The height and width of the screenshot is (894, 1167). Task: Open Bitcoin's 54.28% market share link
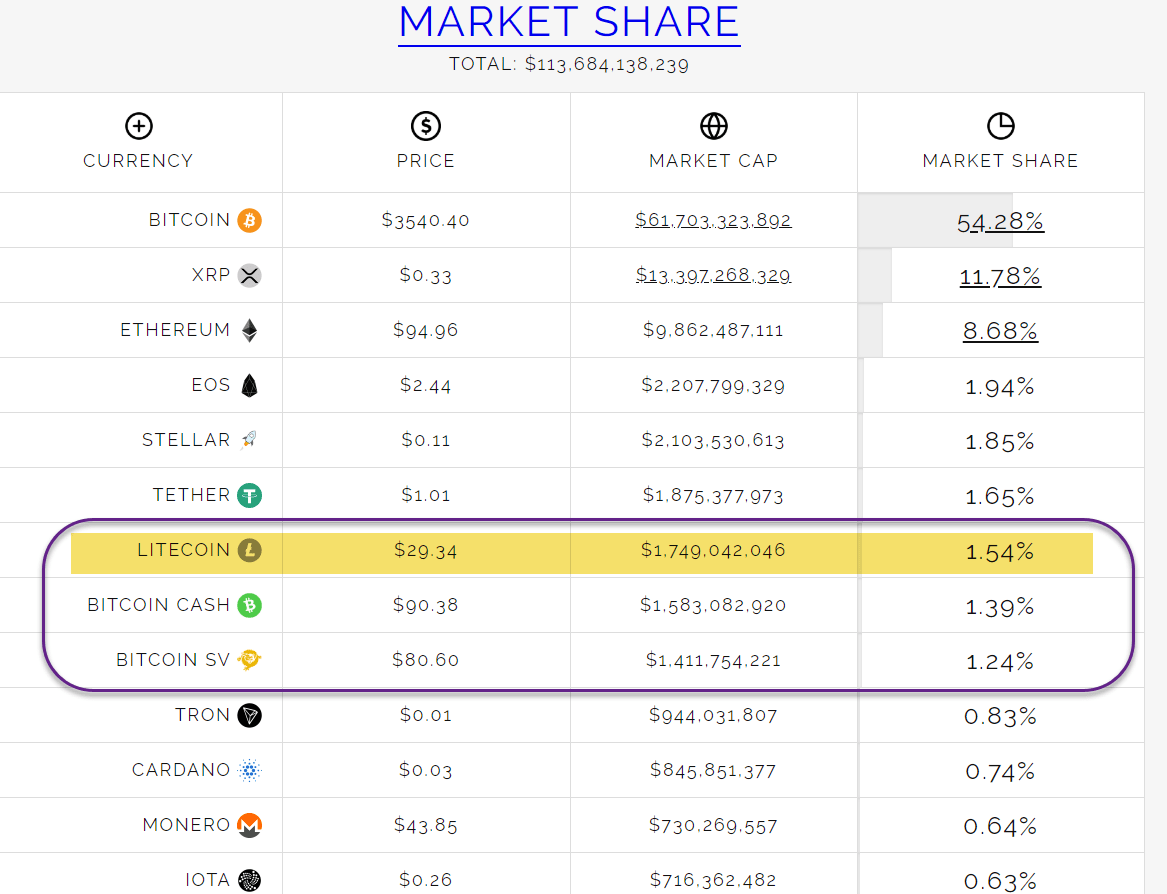pos(1000,222)
